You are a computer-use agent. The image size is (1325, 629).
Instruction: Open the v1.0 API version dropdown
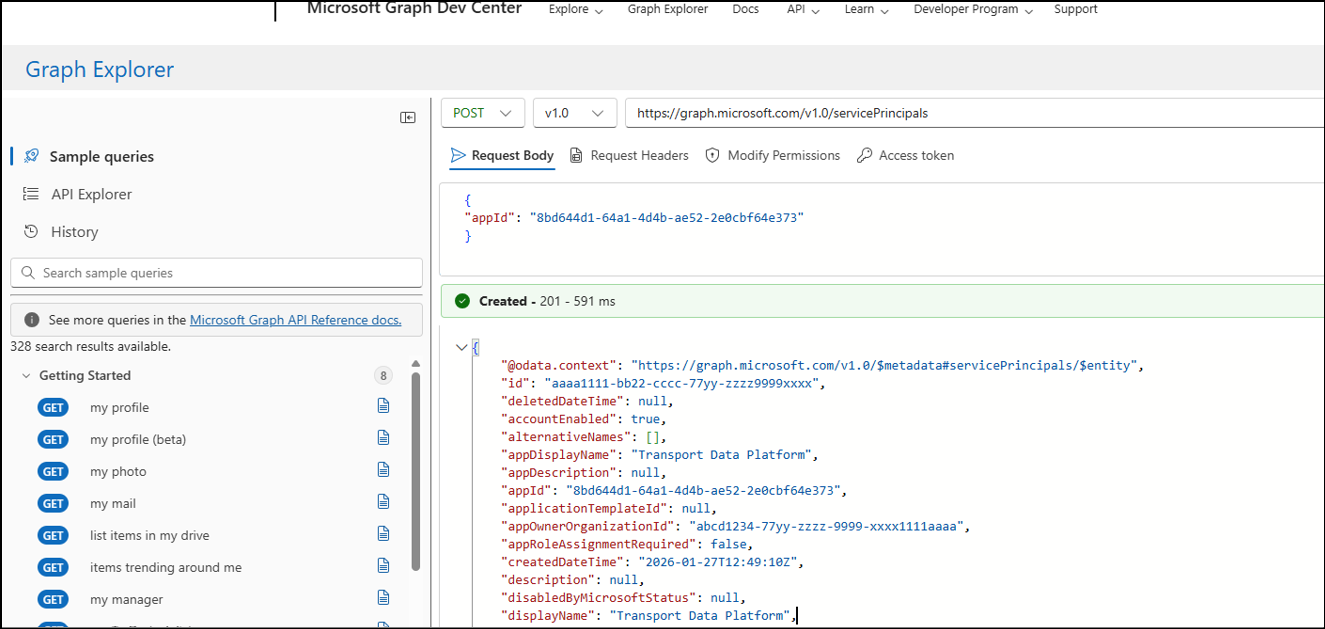click(x=574, y=112)
